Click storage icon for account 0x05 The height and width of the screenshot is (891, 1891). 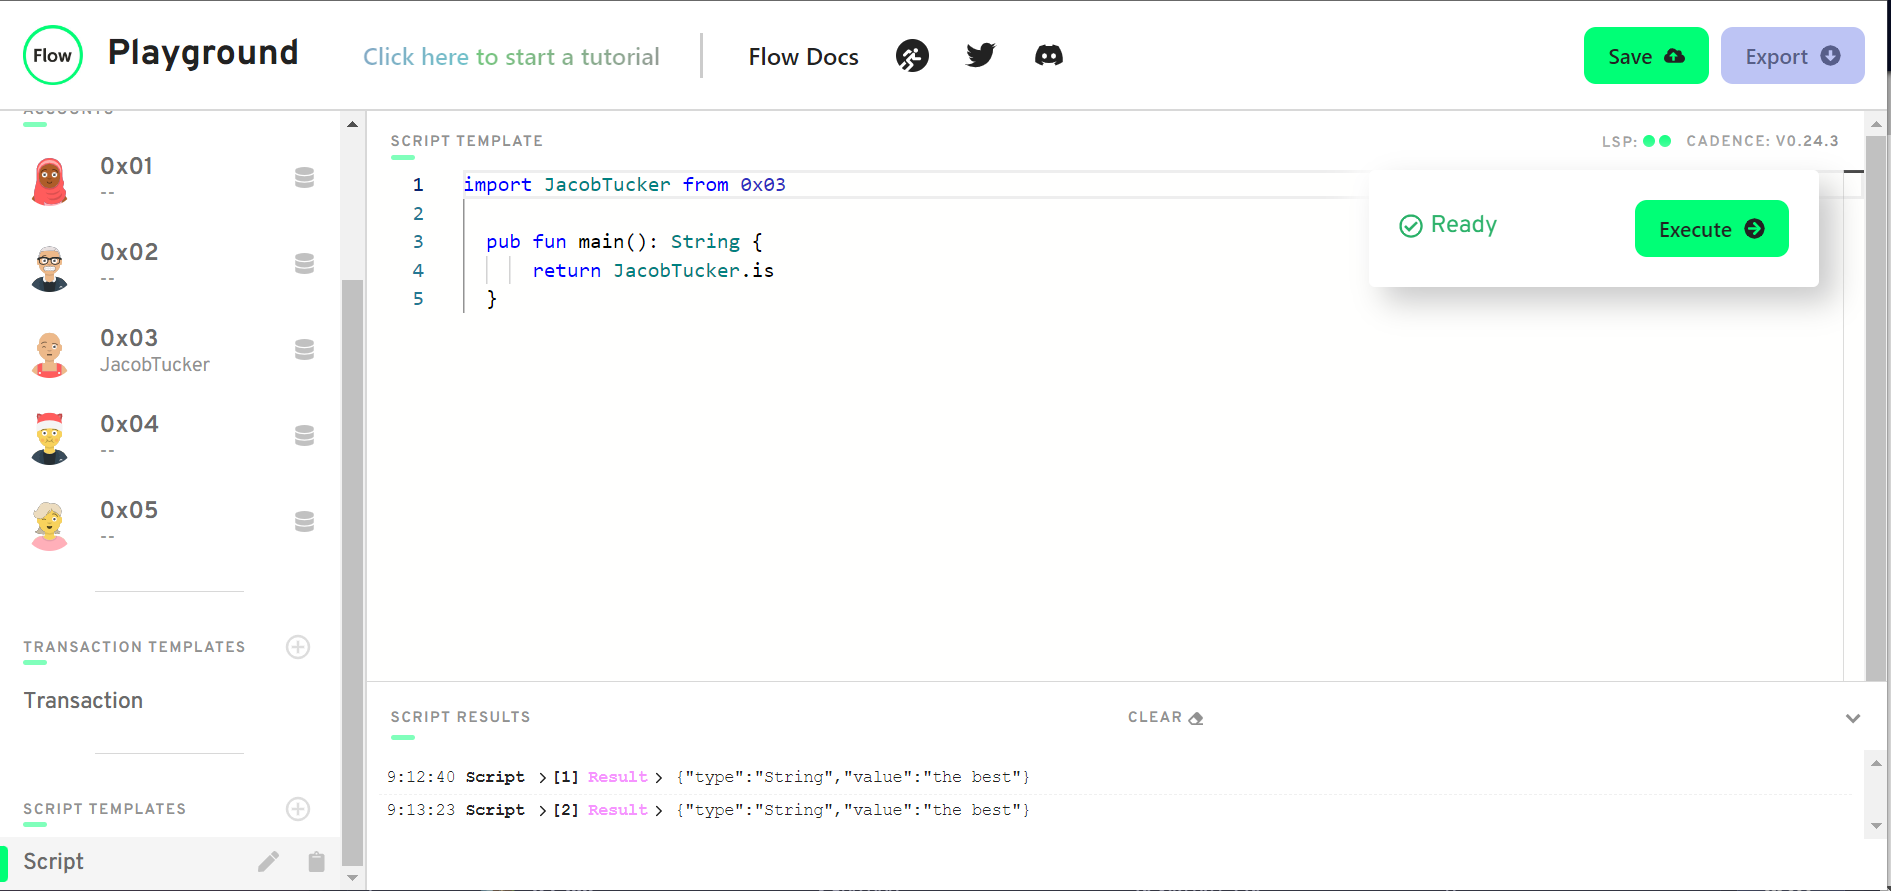click(x=305, y=521)
